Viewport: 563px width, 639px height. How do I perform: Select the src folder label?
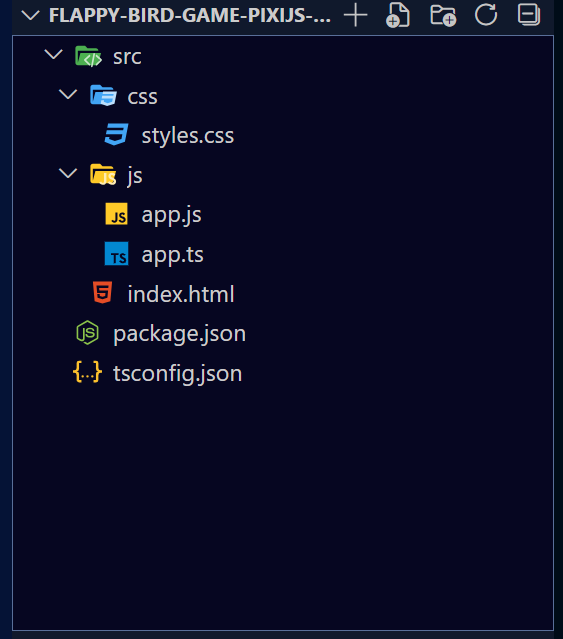tap(127, 57)
